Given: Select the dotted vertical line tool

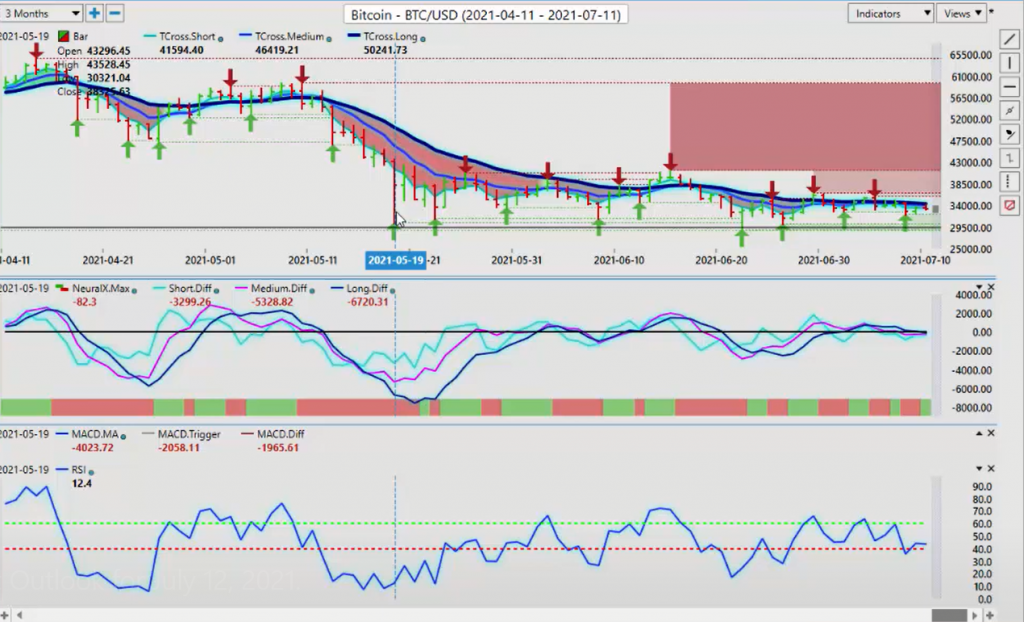Looking at the screenshot, I should (1010, 182).
